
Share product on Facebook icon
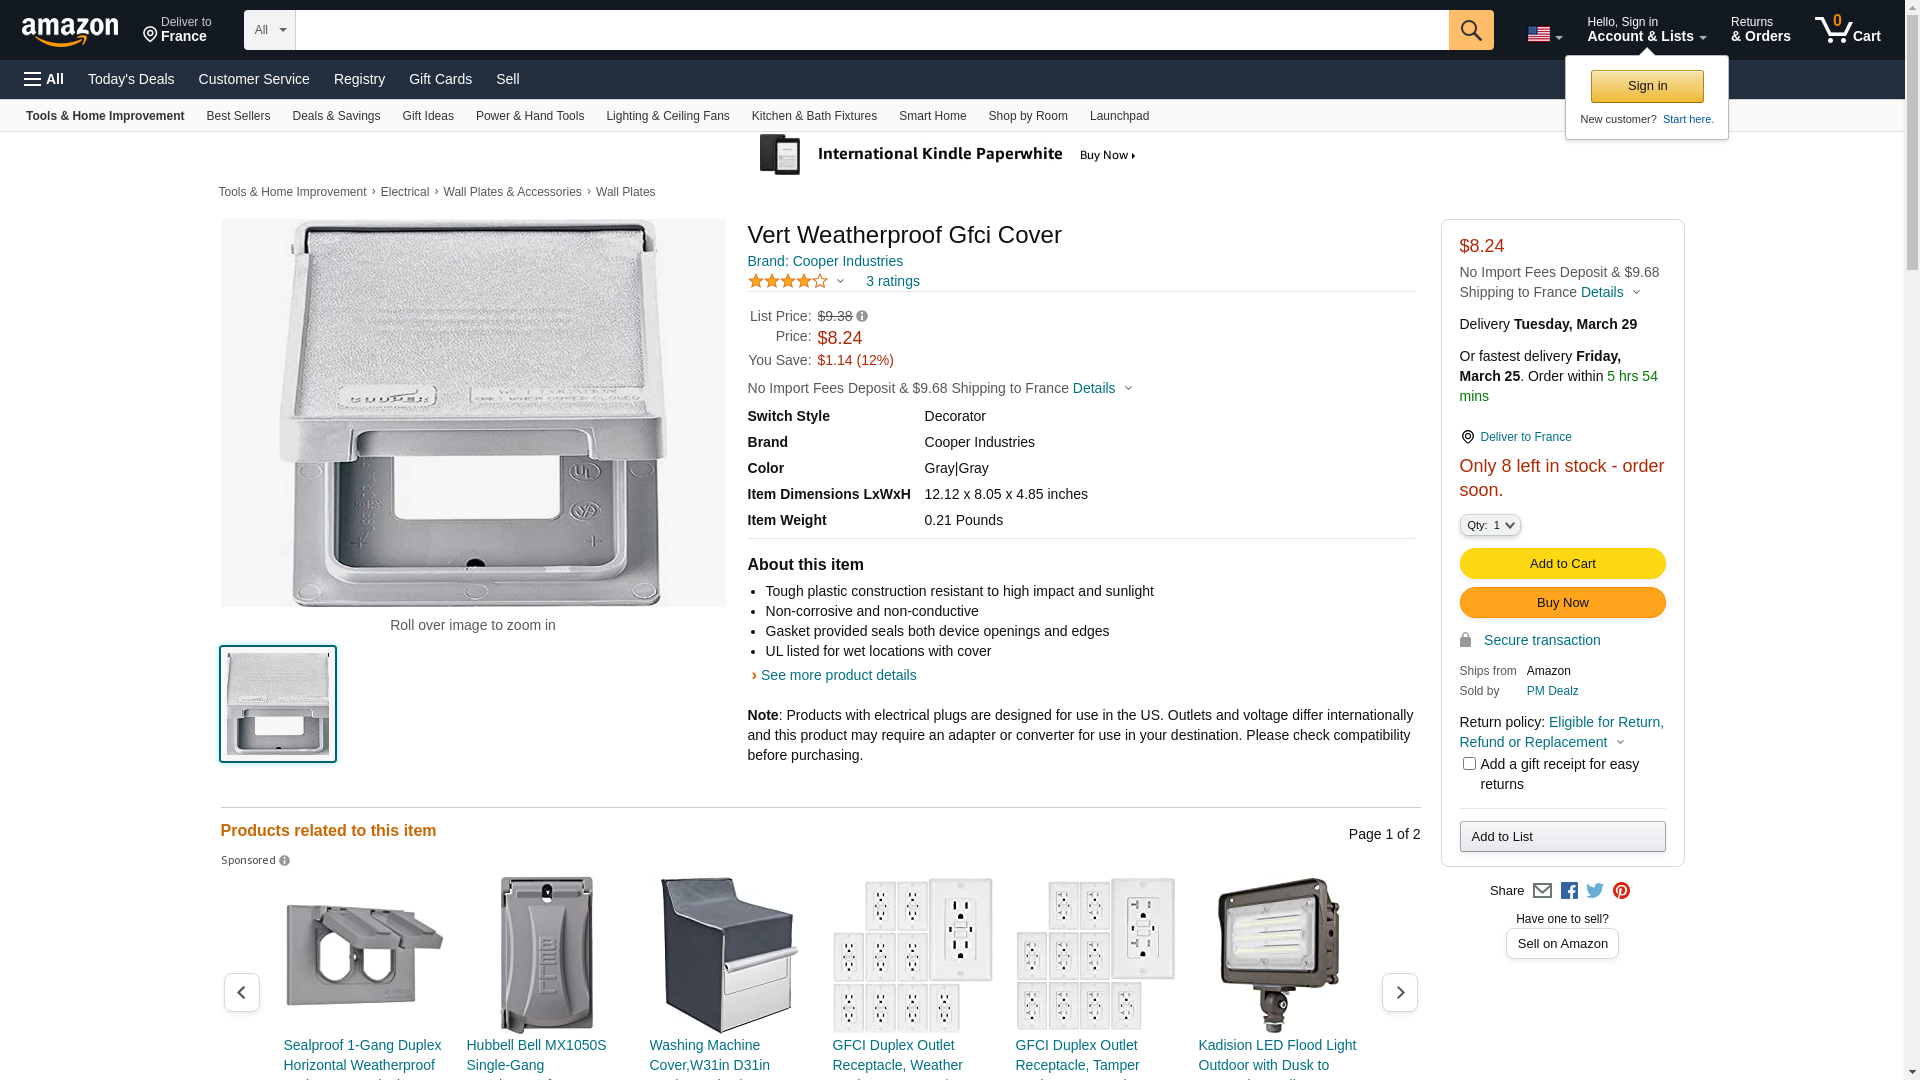[1569, 891]
